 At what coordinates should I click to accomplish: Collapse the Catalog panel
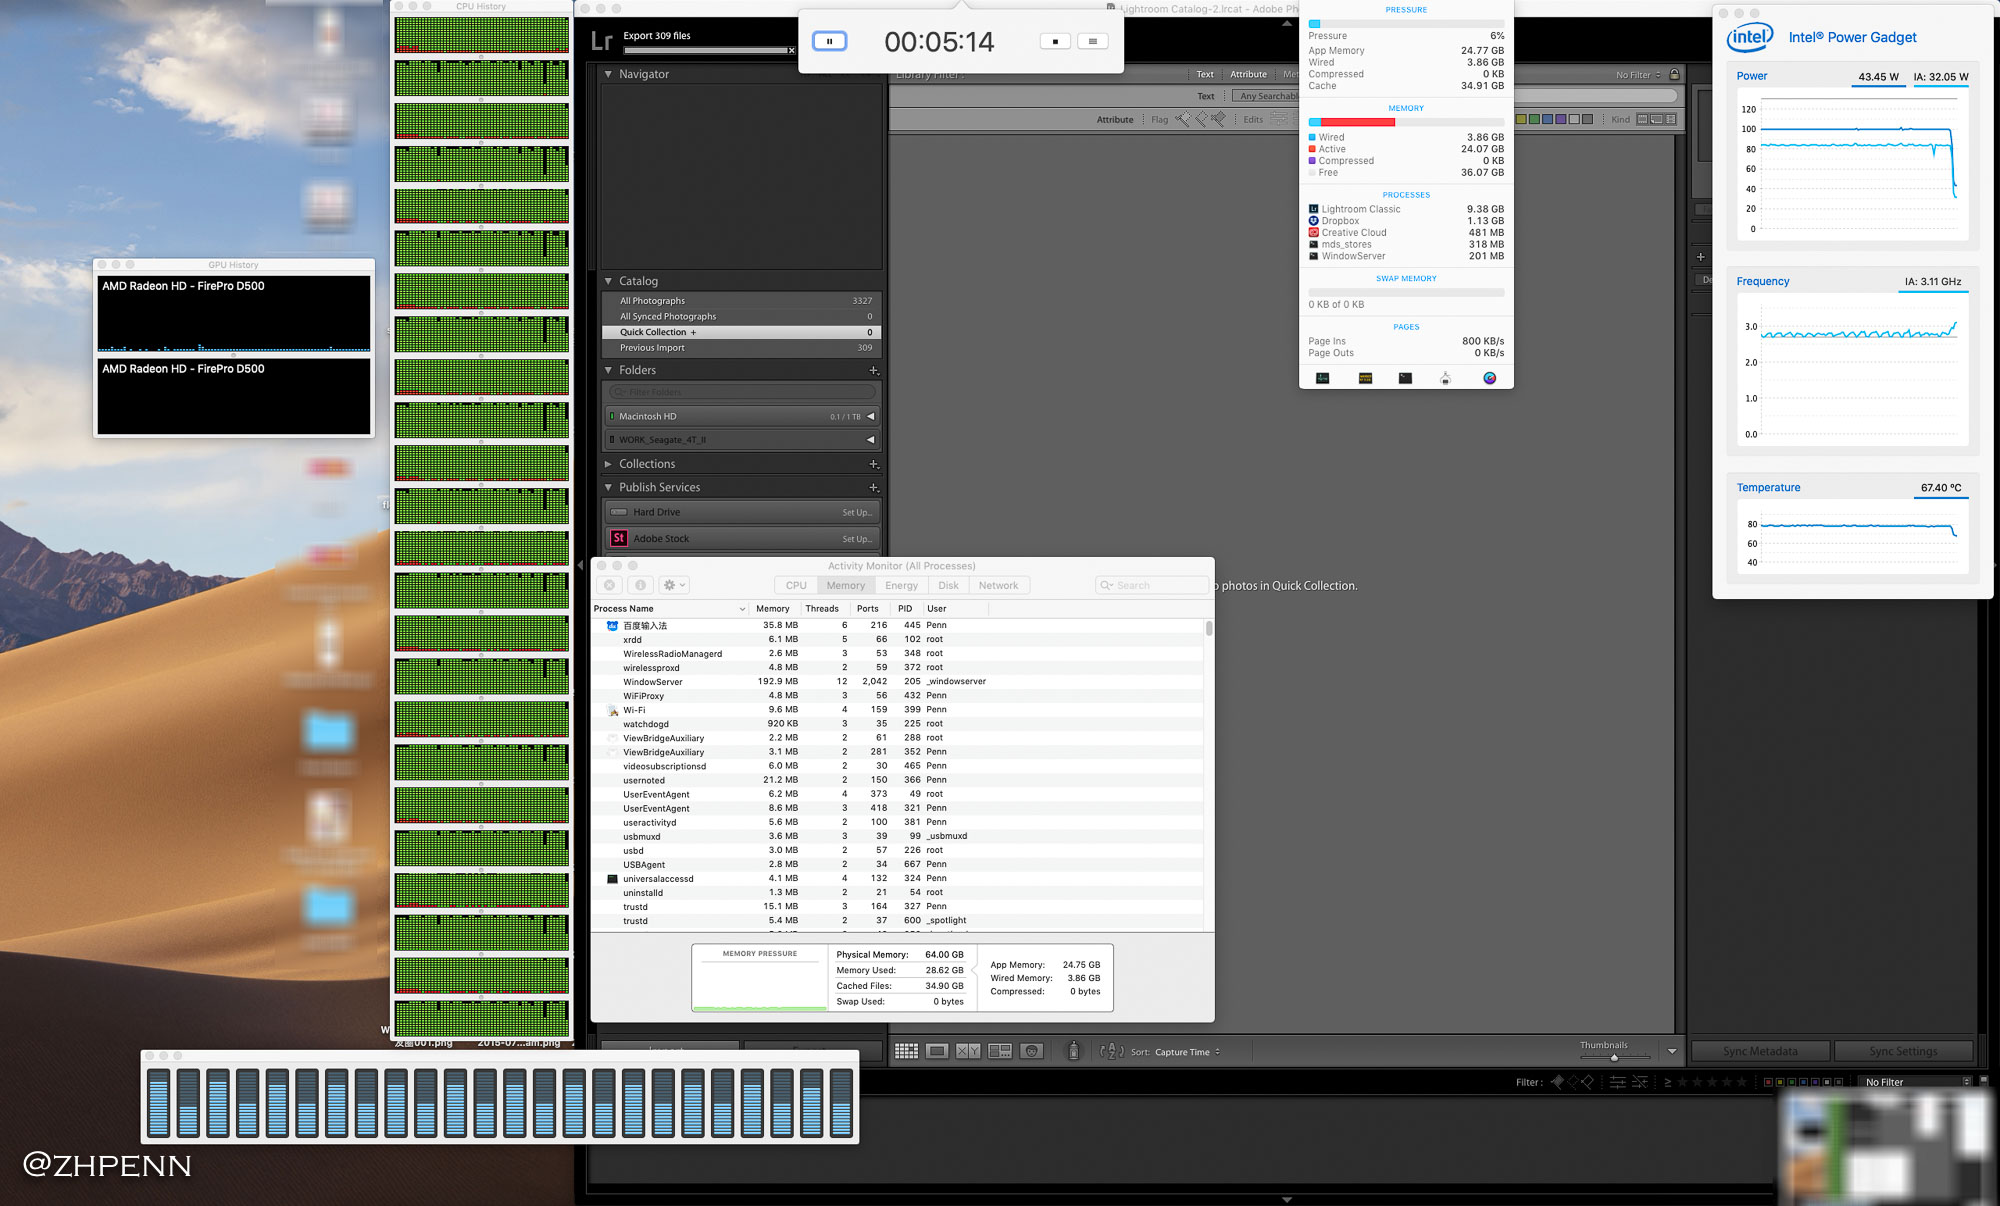608,281
